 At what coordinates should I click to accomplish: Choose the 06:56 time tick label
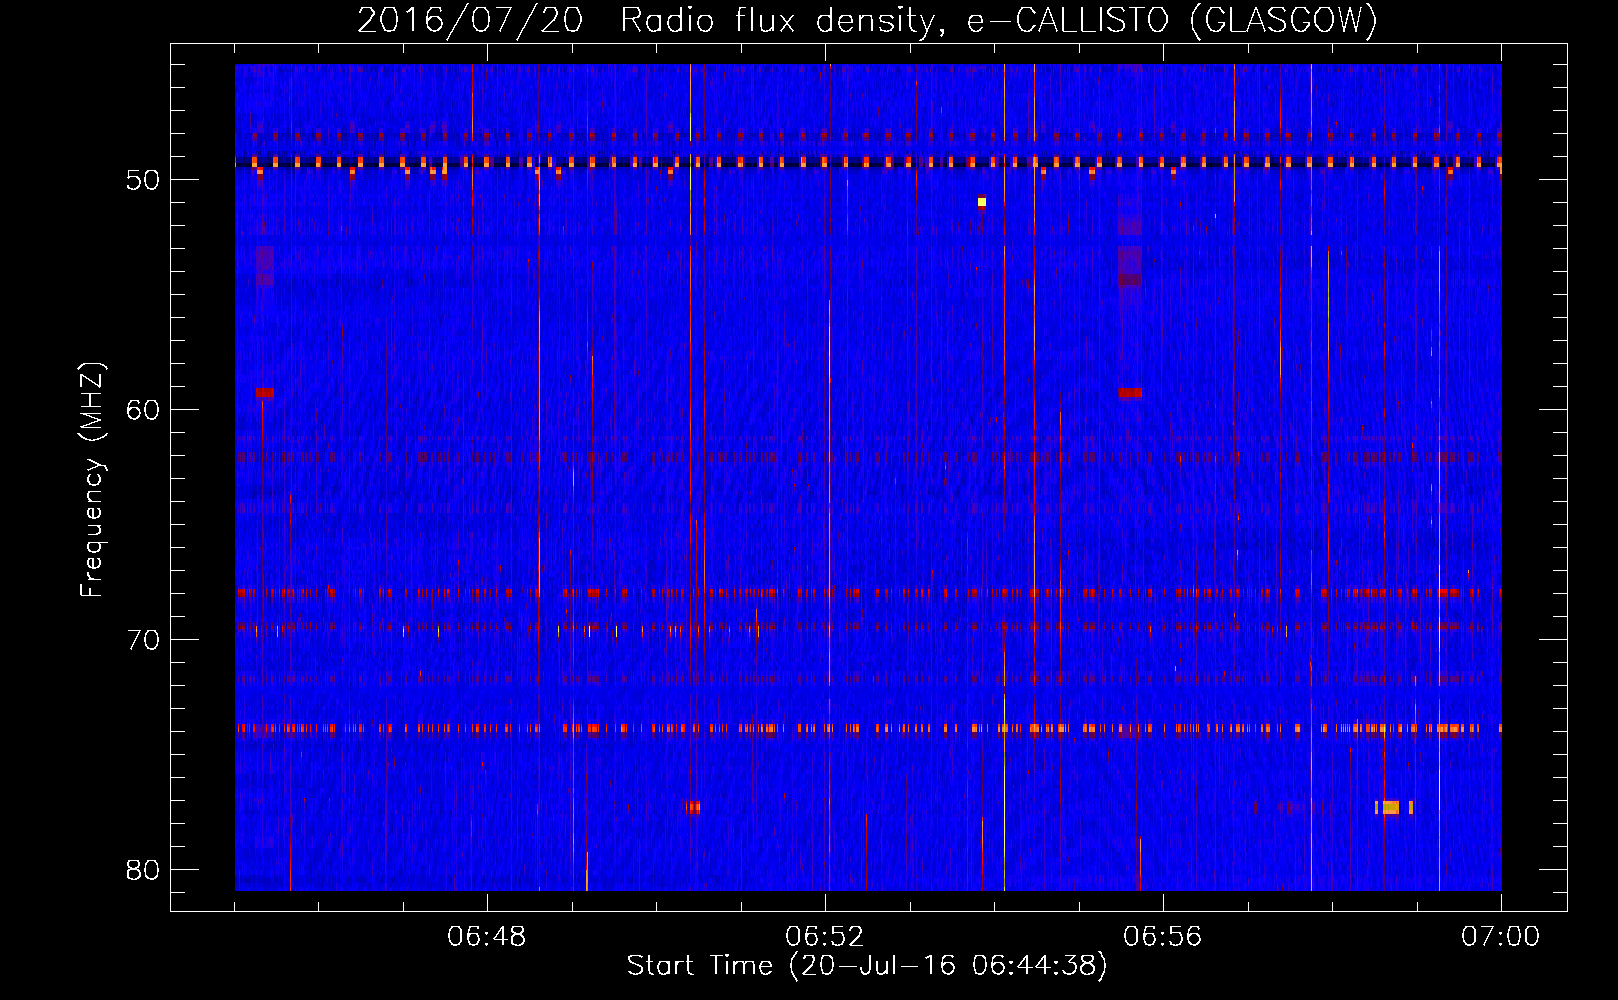[1163, 937]
